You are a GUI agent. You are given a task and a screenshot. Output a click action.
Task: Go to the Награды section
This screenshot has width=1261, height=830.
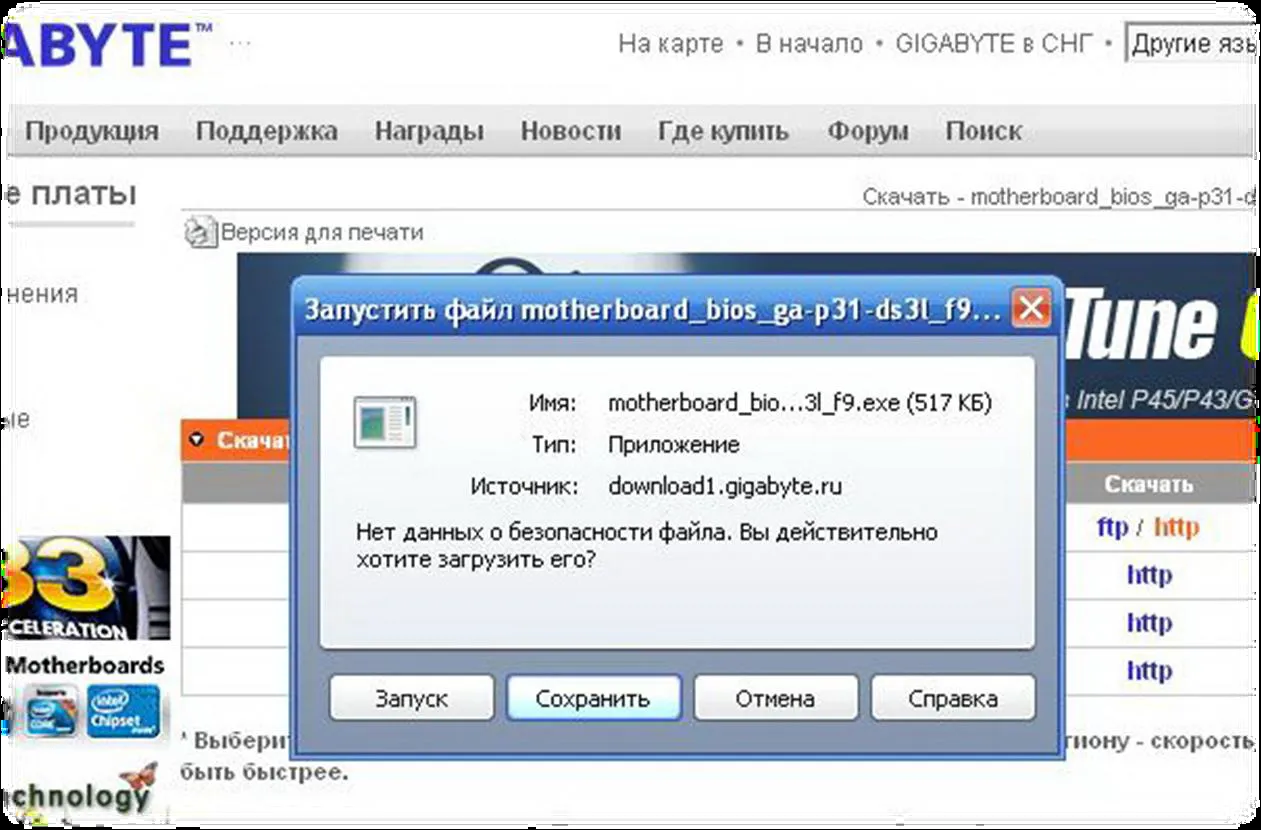pyautogui.click(x=429, y=131)
